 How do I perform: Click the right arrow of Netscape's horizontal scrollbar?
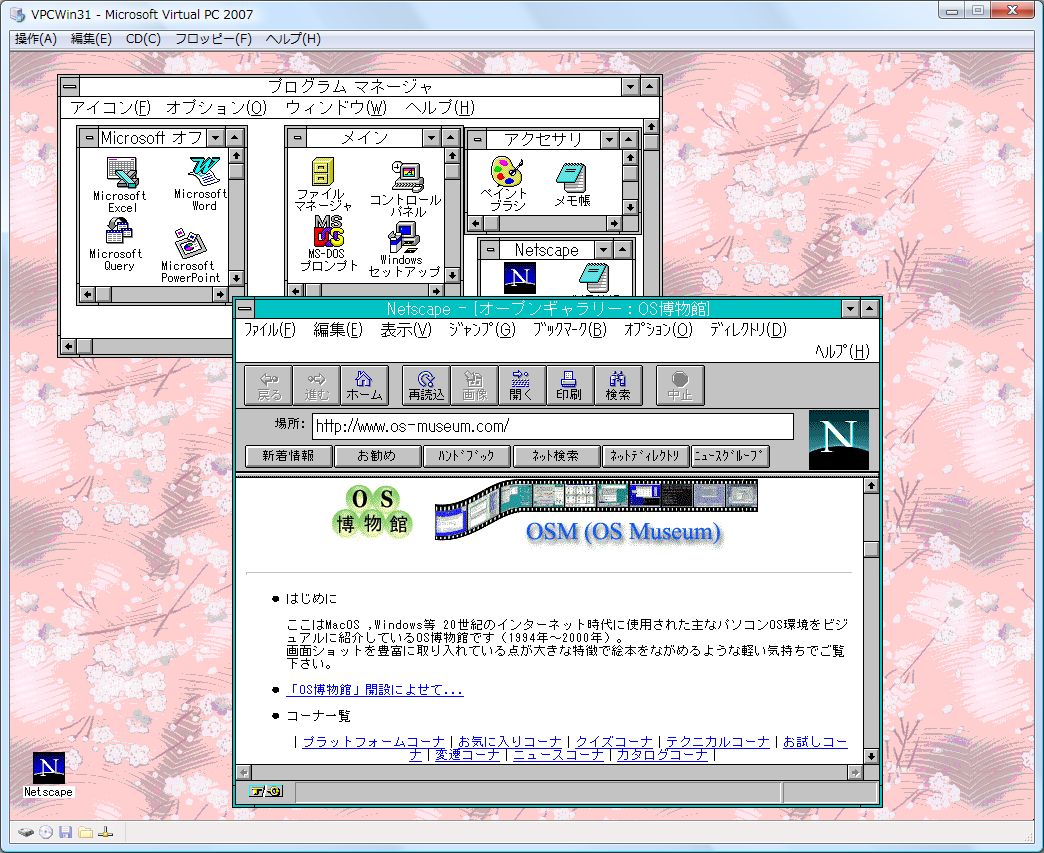coord(855,772)
